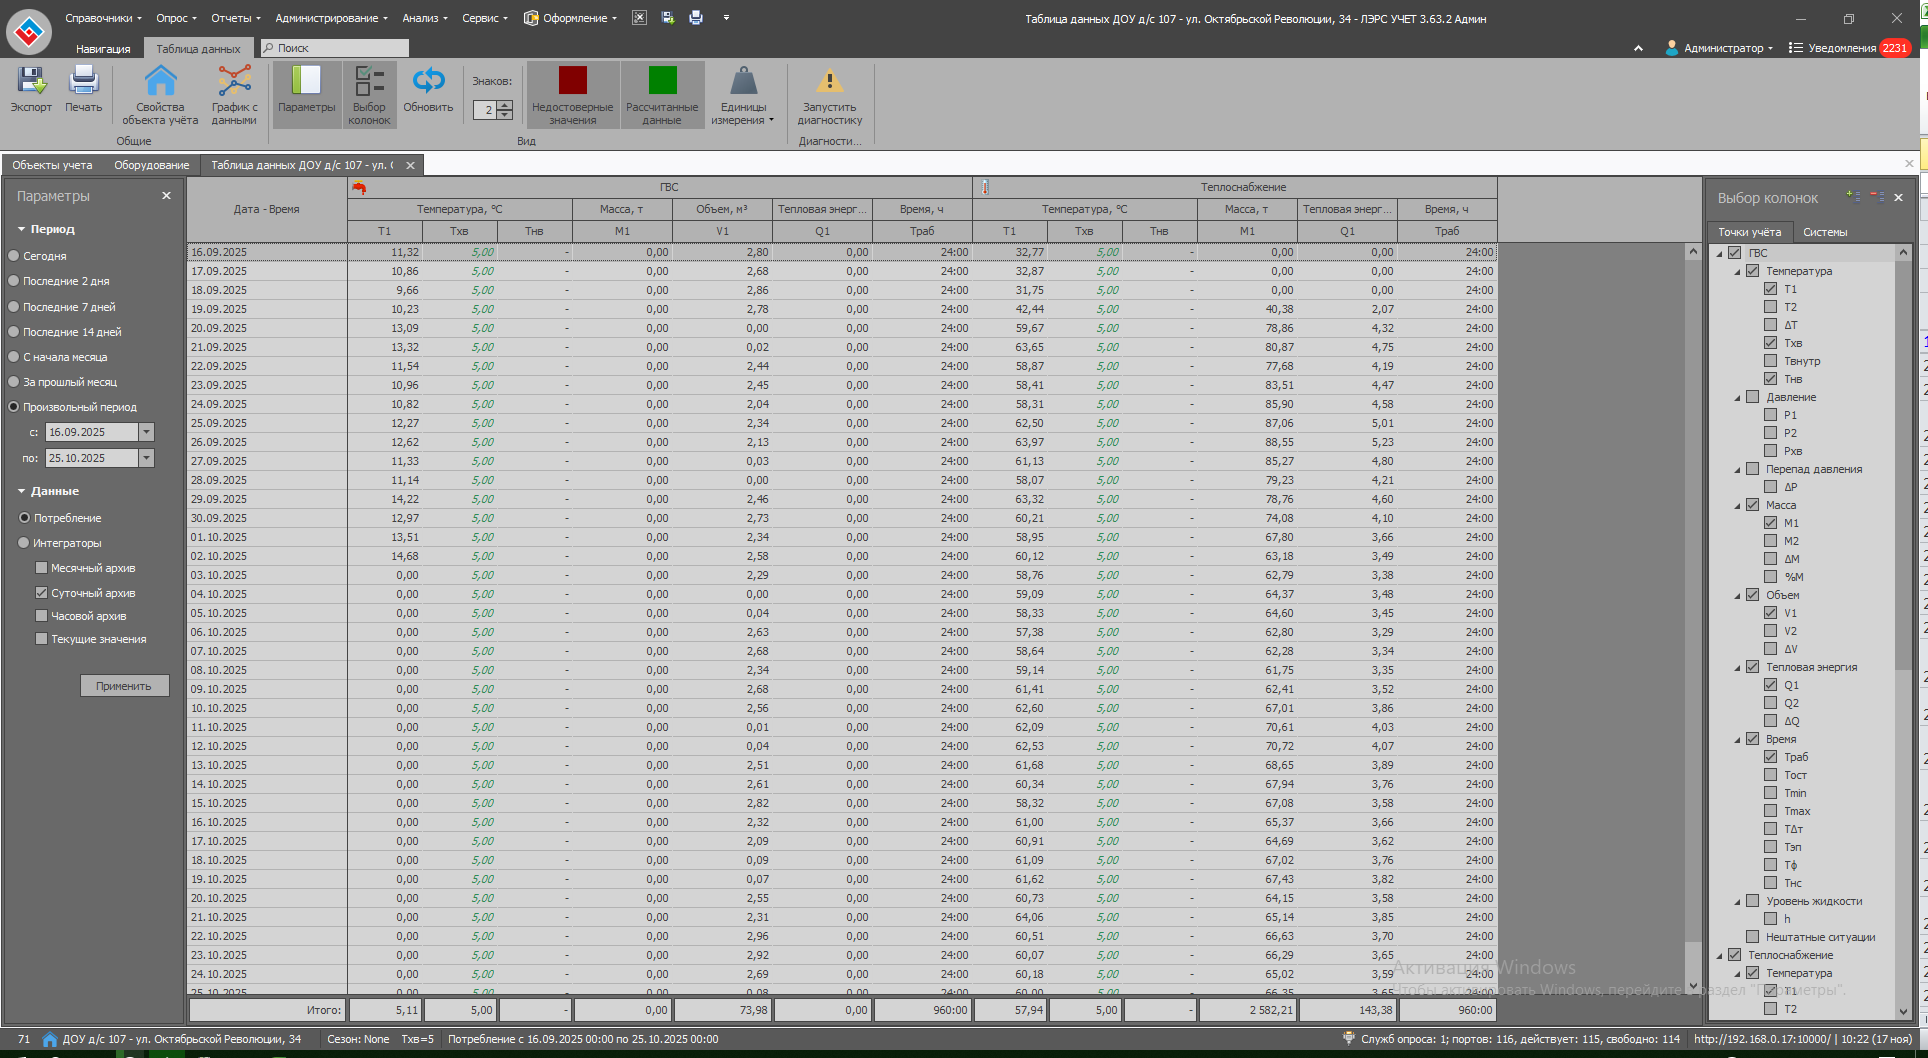This screenshot has width=1928, height=1058.
Task: Open Единицы измерения weight icon
Action: 743,82
